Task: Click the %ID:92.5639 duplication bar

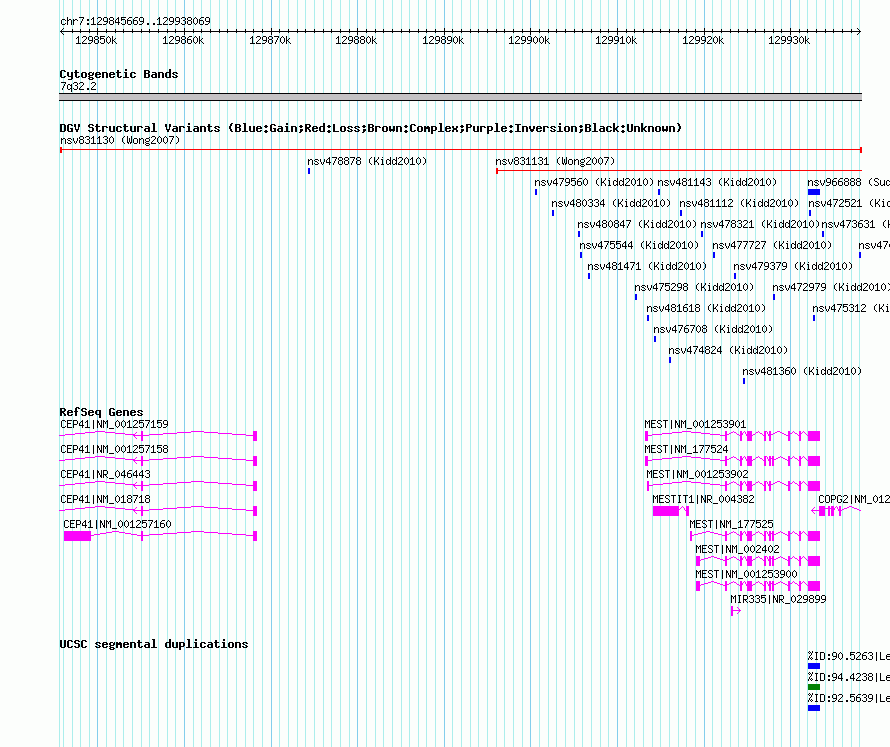Action: point(814,708)
